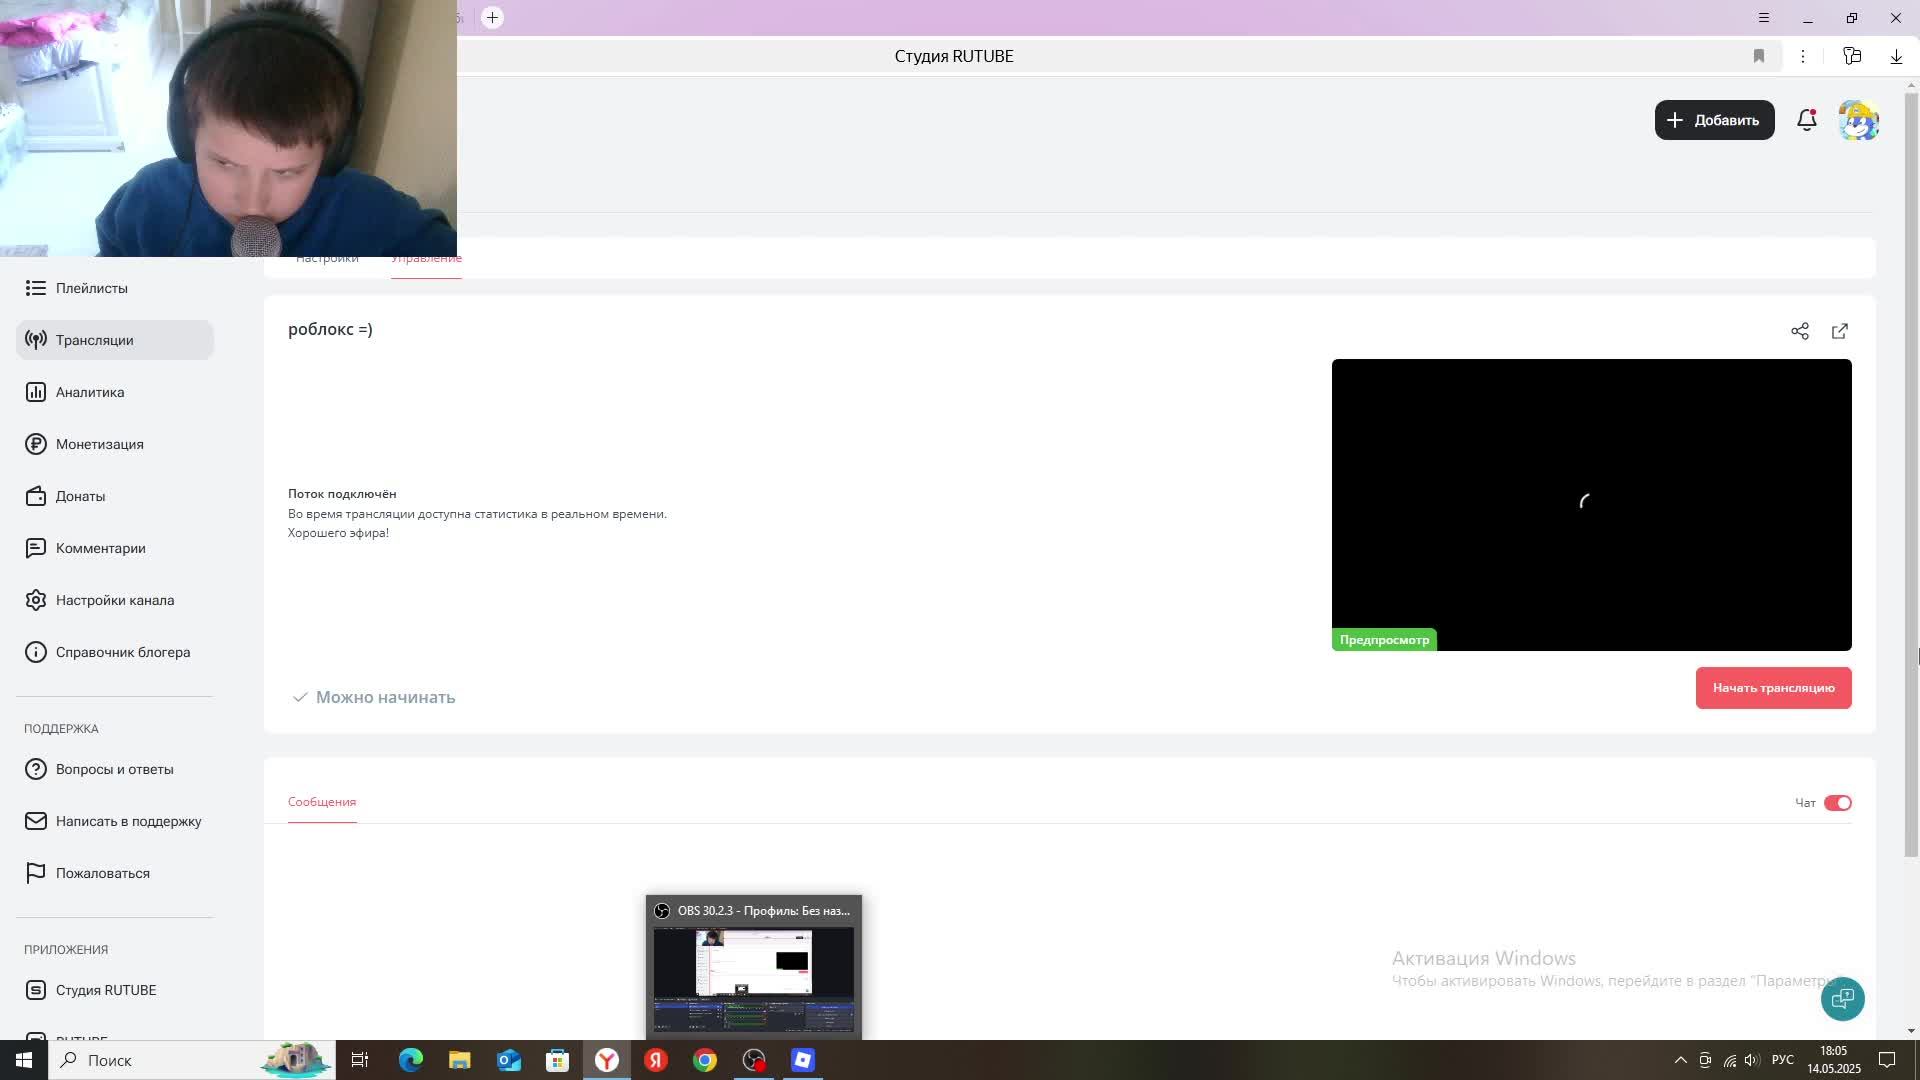Toggle the Чат switch off
Image resolution: width=1920 pixels, height=1080 pixels.
[x=1837, y=803]
